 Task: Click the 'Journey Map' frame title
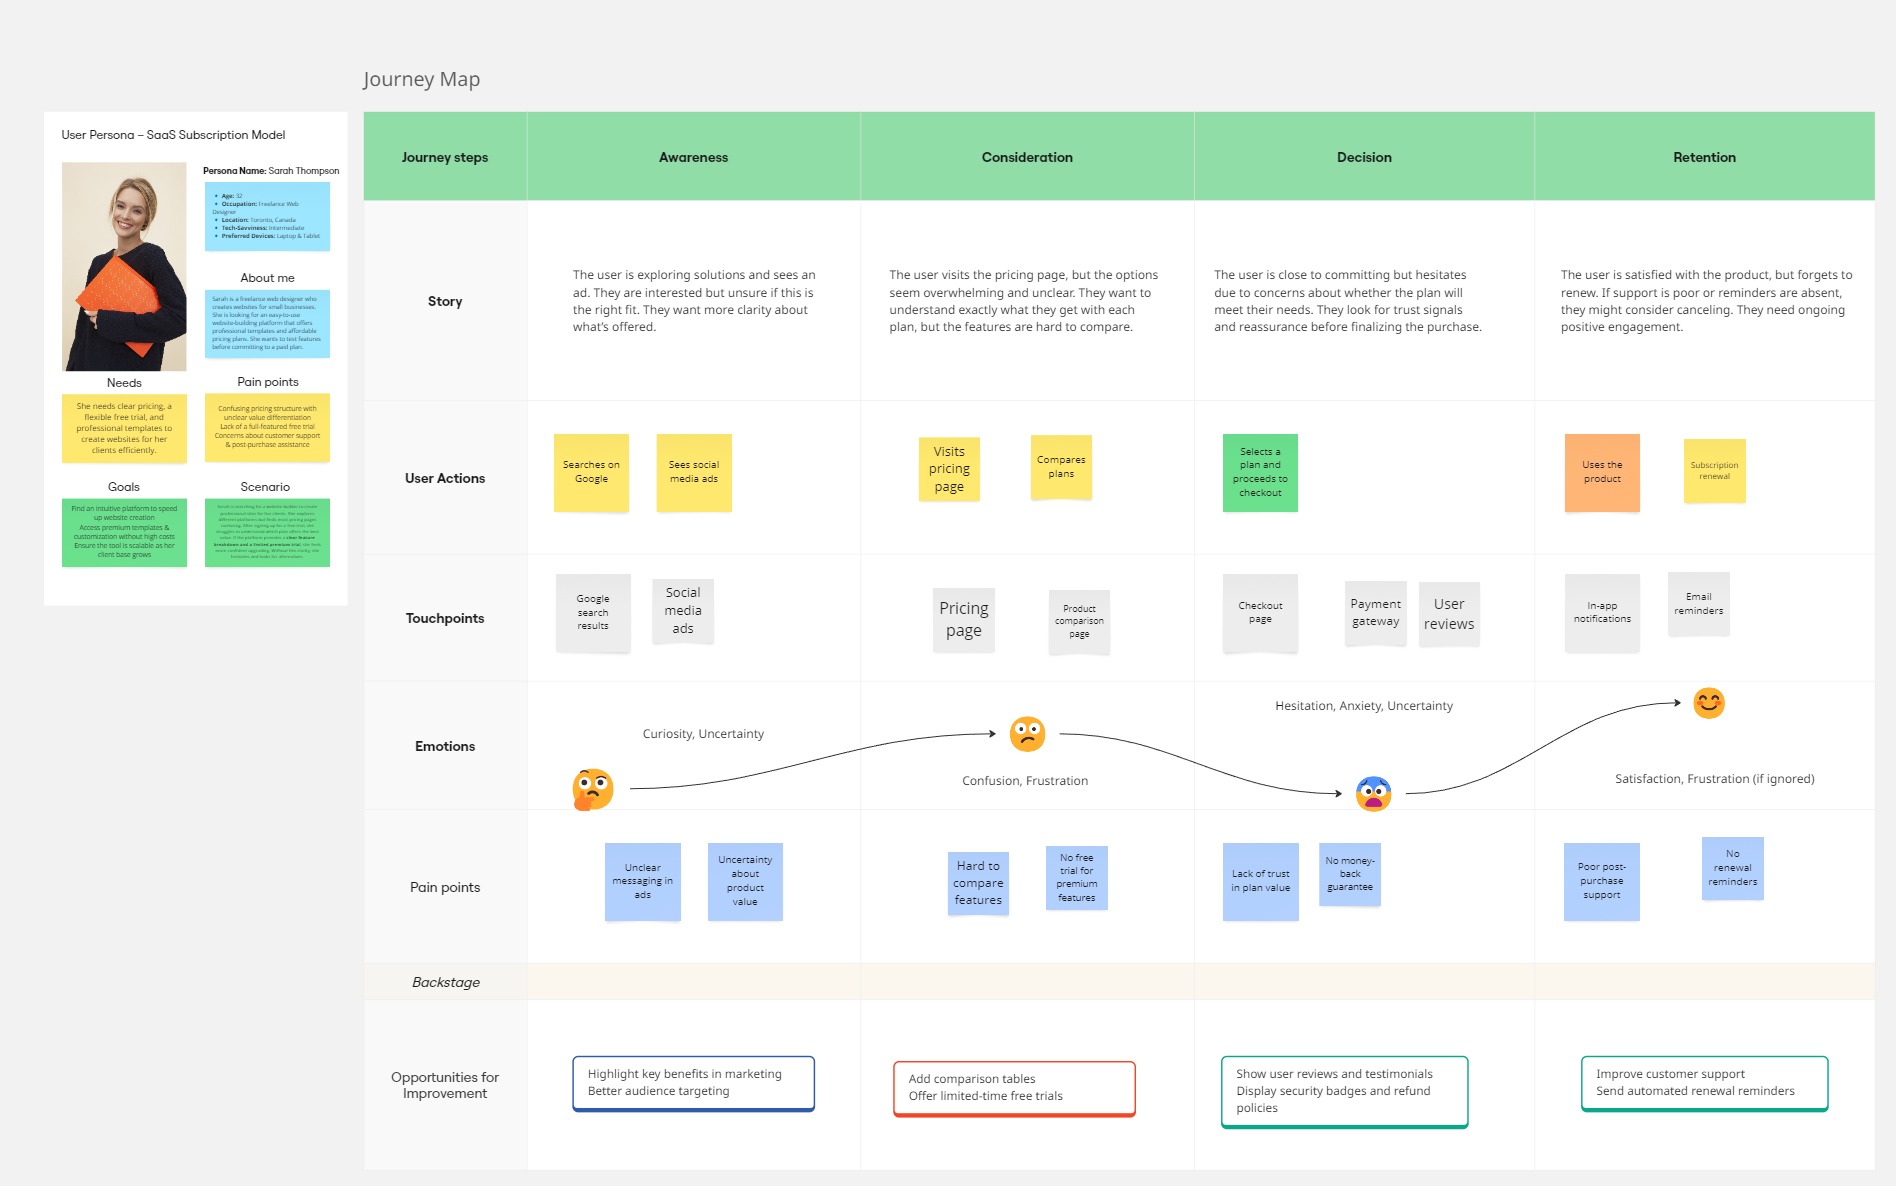click(421, 79)
